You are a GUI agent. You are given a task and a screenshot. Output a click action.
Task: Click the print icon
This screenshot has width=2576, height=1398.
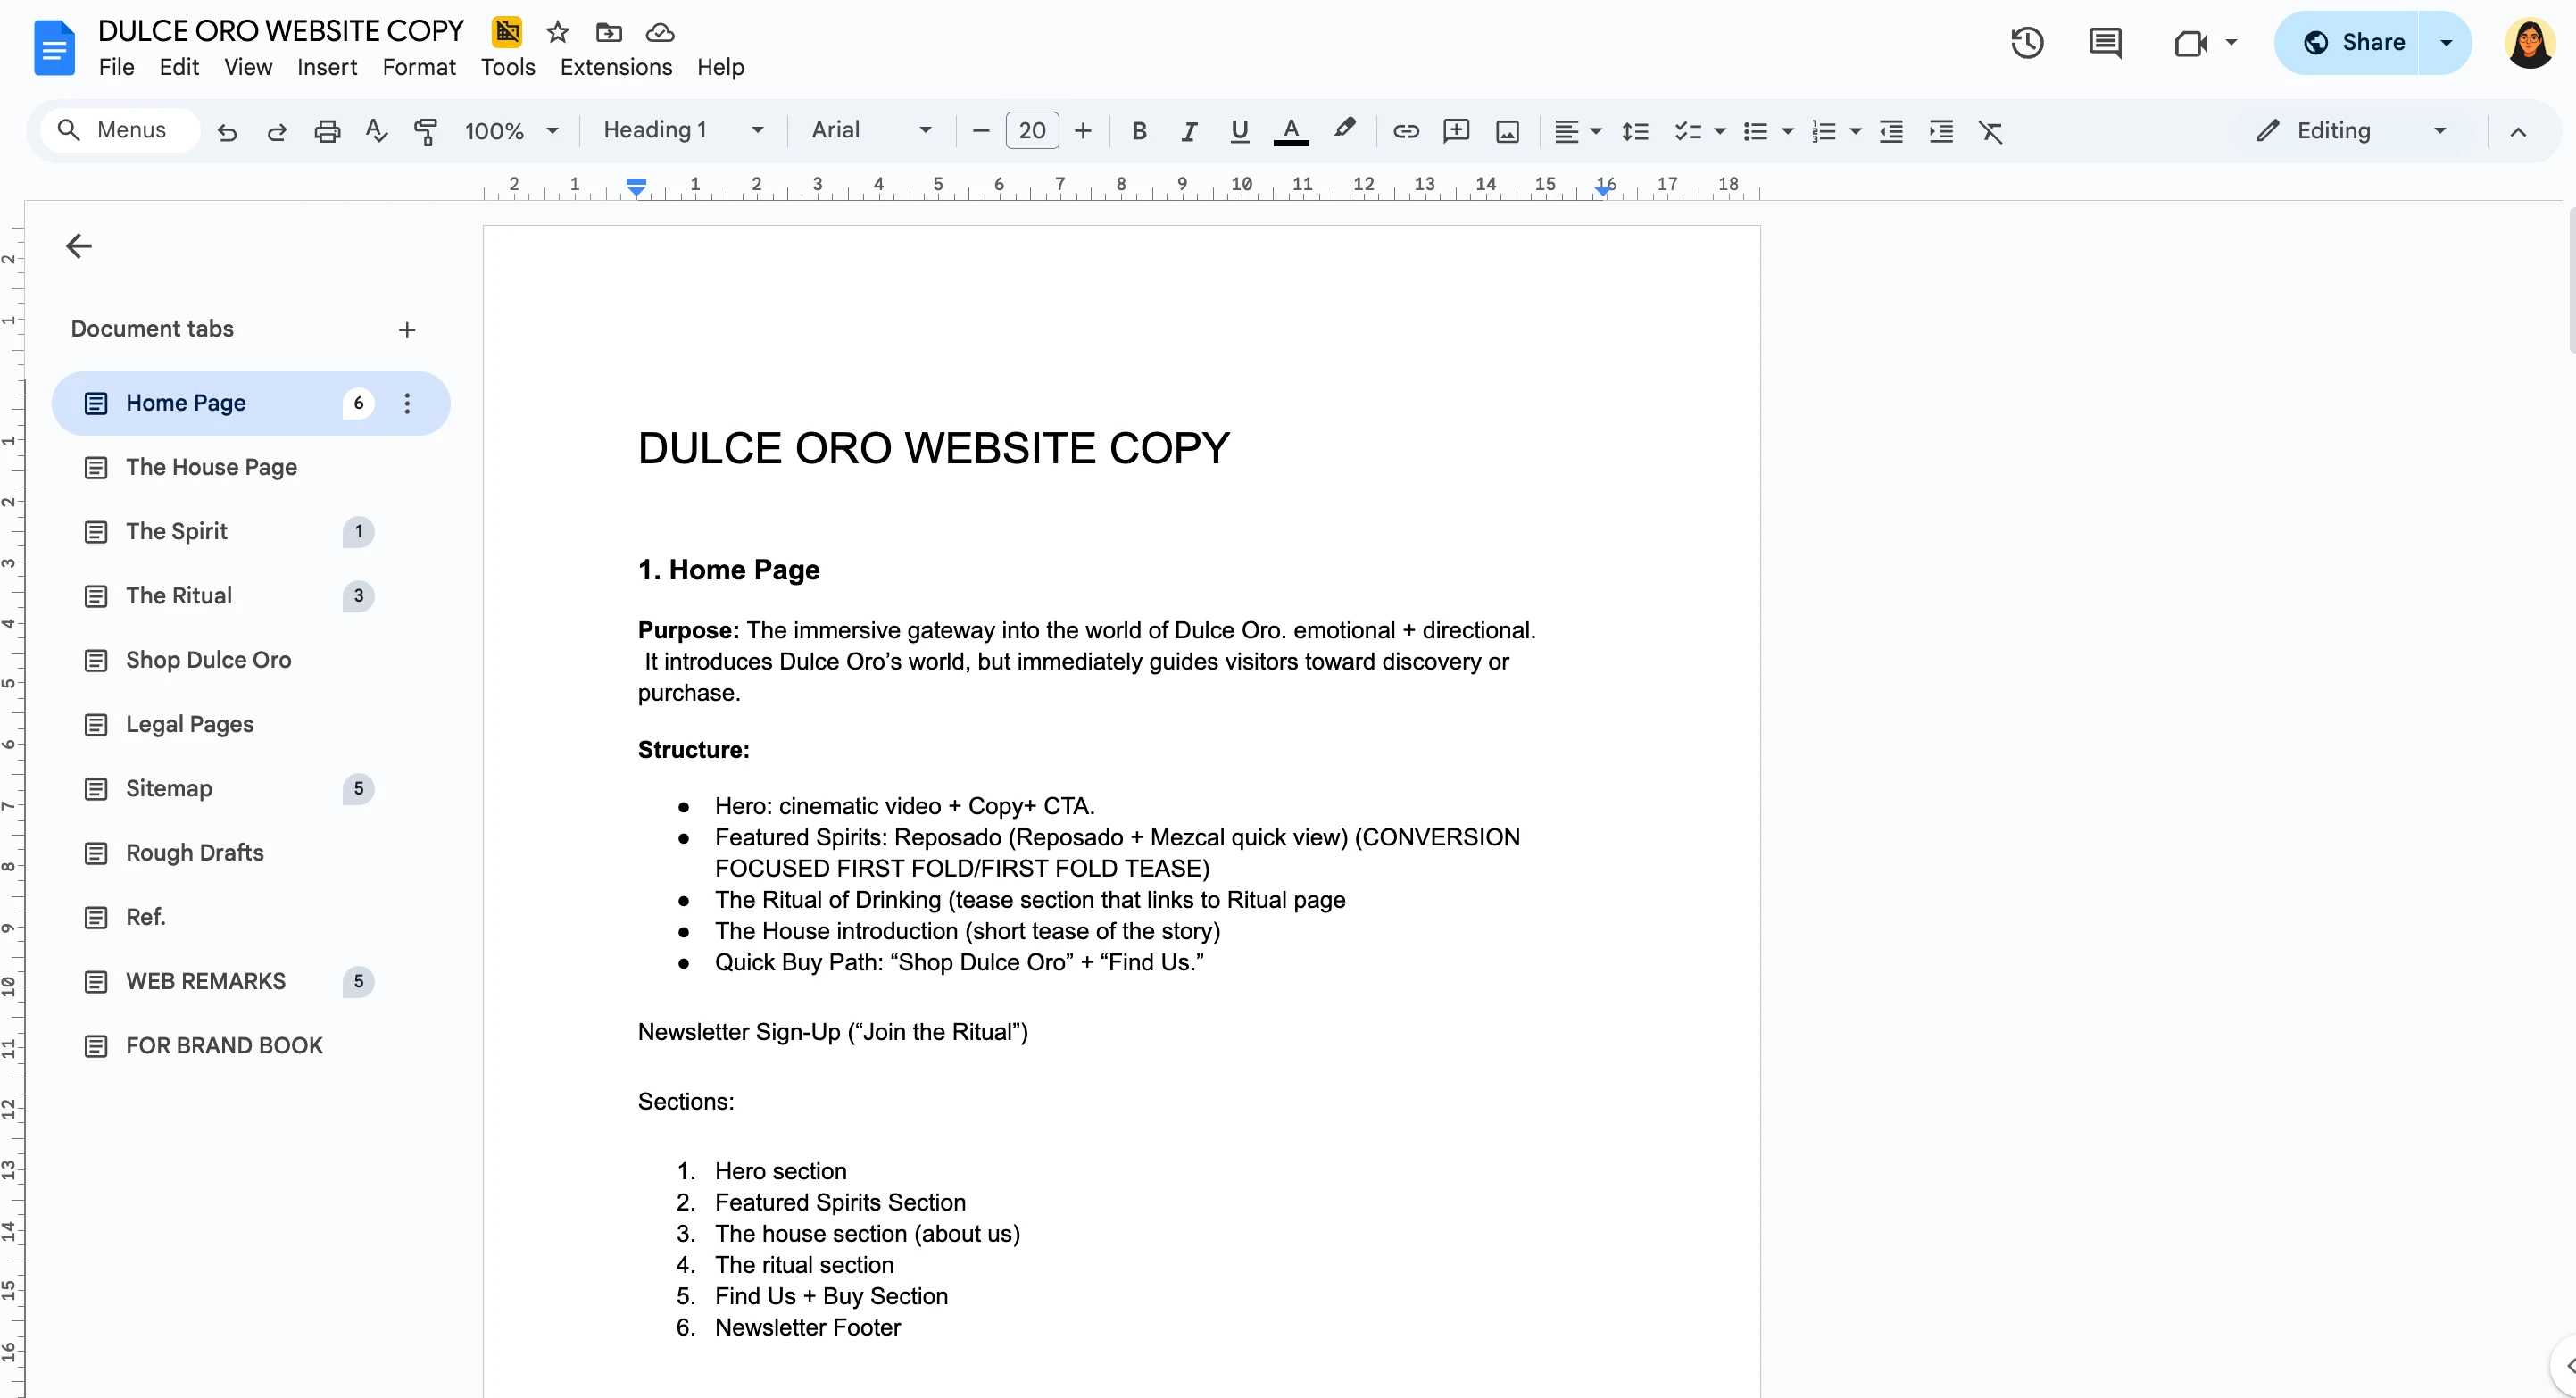(x=327, y=131)
